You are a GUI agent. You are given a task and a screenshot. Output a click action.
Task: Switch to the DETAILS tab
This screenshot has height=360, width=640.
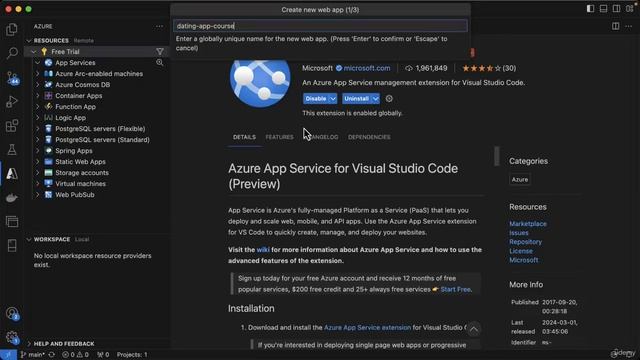click(244, 137)
